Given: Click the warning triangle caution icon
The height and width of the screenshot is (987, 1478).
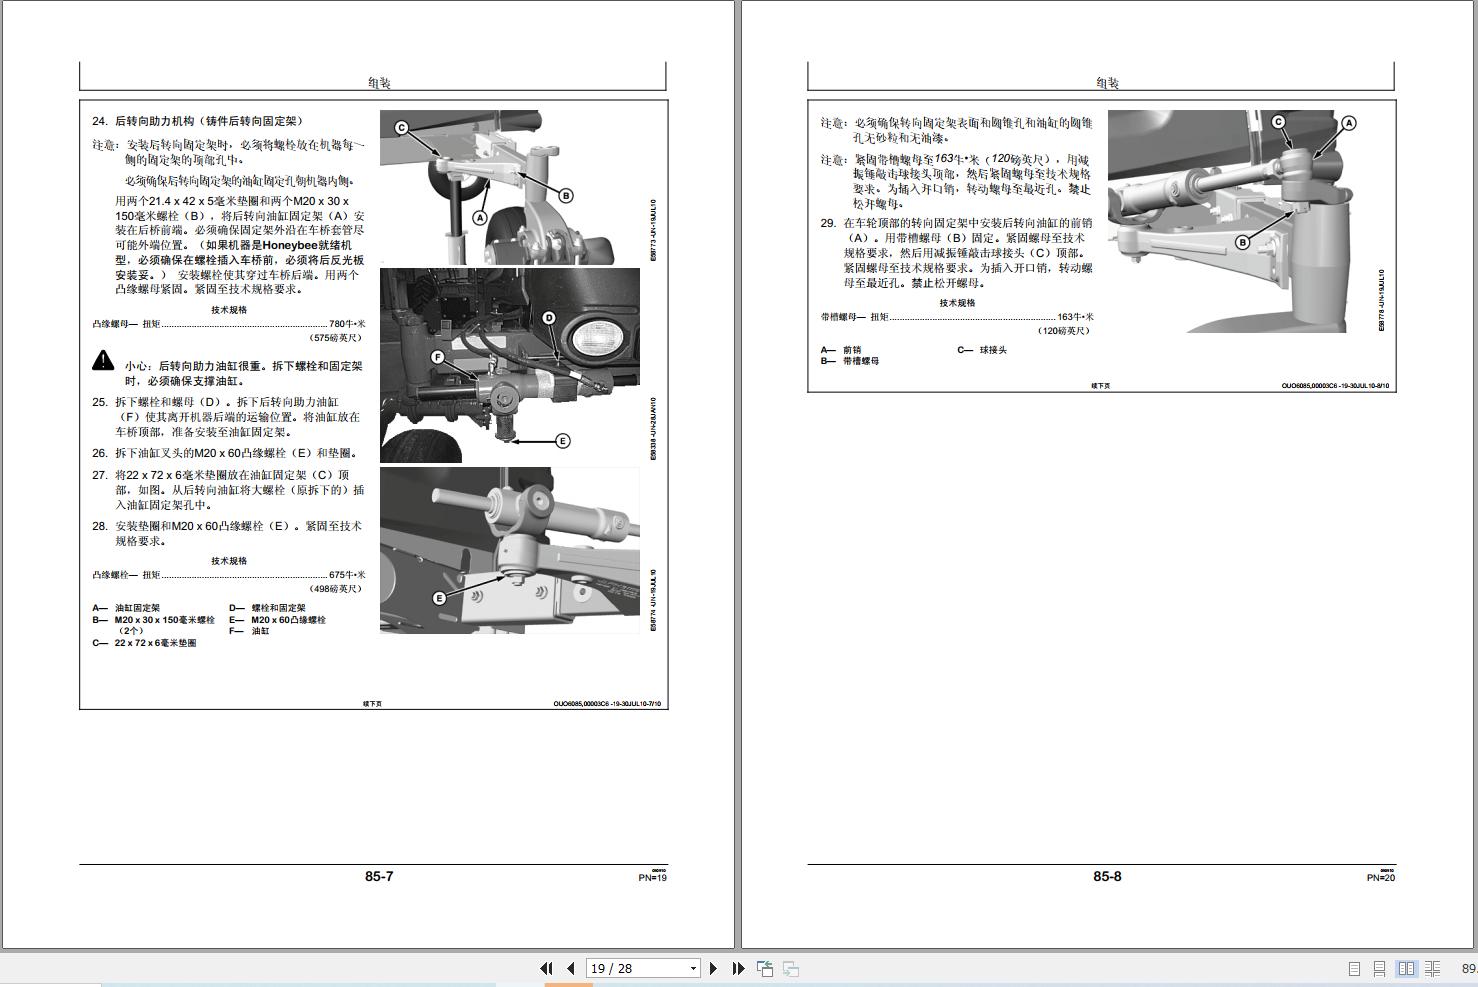Looking at the screenshot, I should [103, 360].
